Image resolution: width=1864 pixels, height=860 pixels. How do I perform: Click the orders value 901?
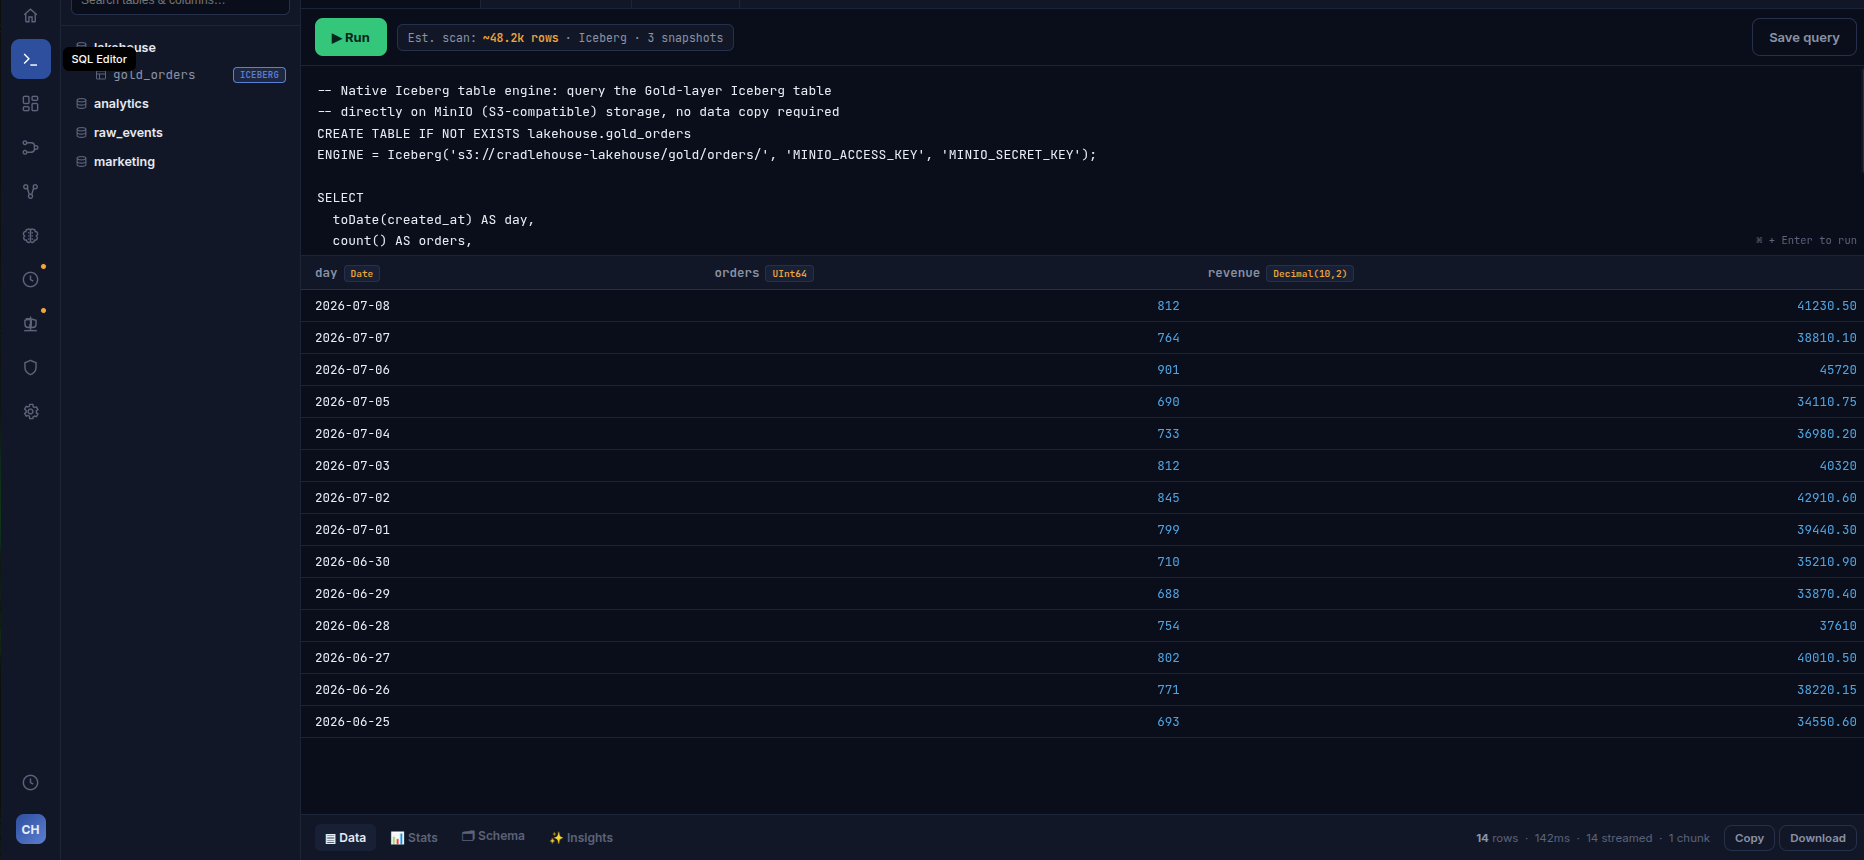(1168, 370)
